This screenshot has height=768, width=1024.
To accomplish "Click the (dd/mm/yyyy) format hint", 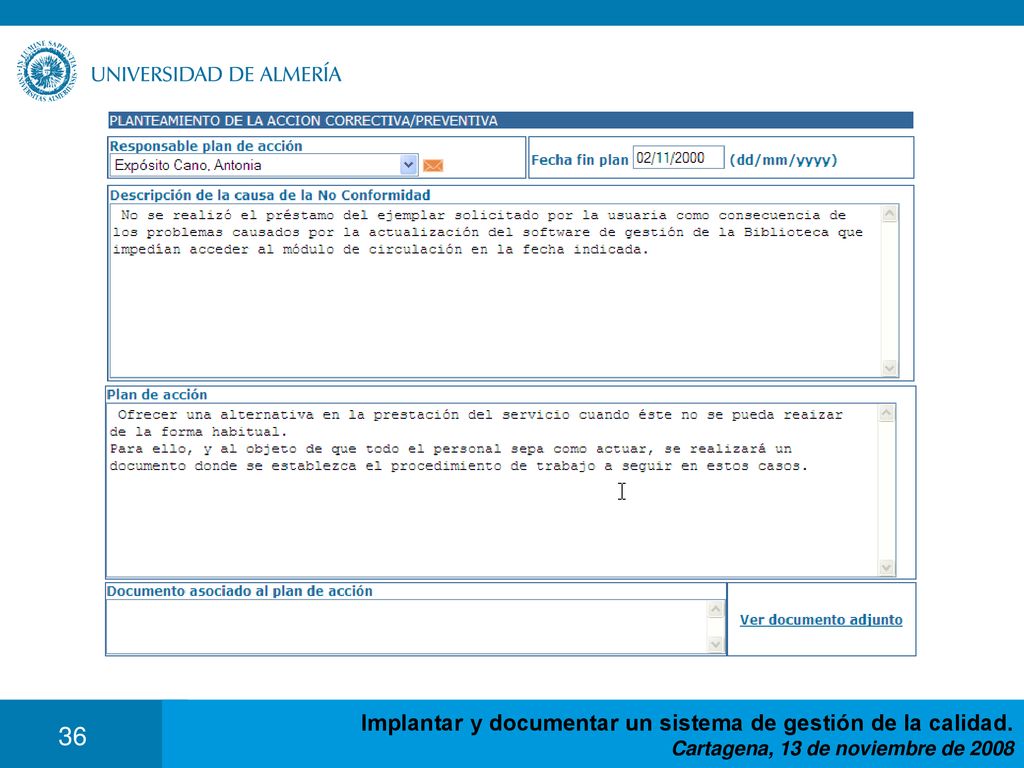I will point(783,160).
